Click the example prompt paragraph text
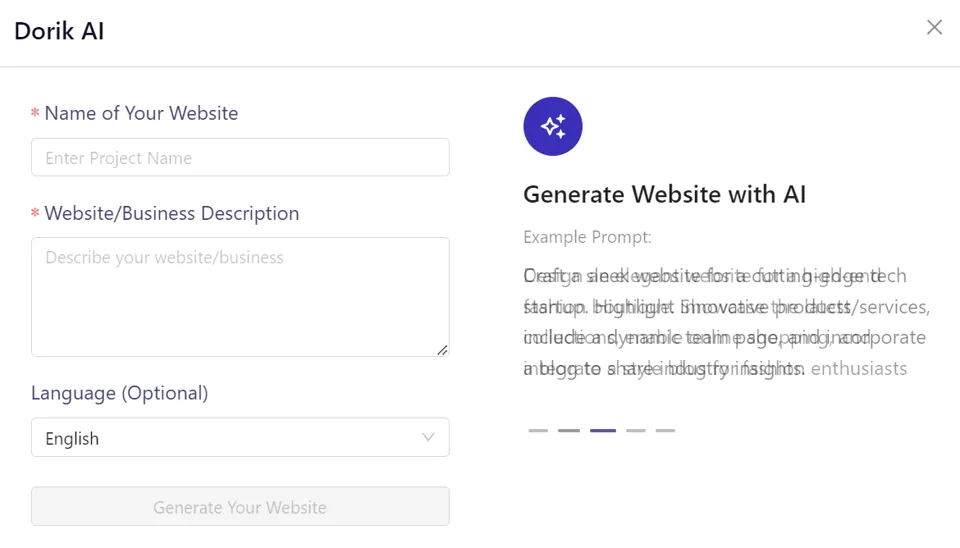The width and height of the screenshot is (960, 548). 727,322
